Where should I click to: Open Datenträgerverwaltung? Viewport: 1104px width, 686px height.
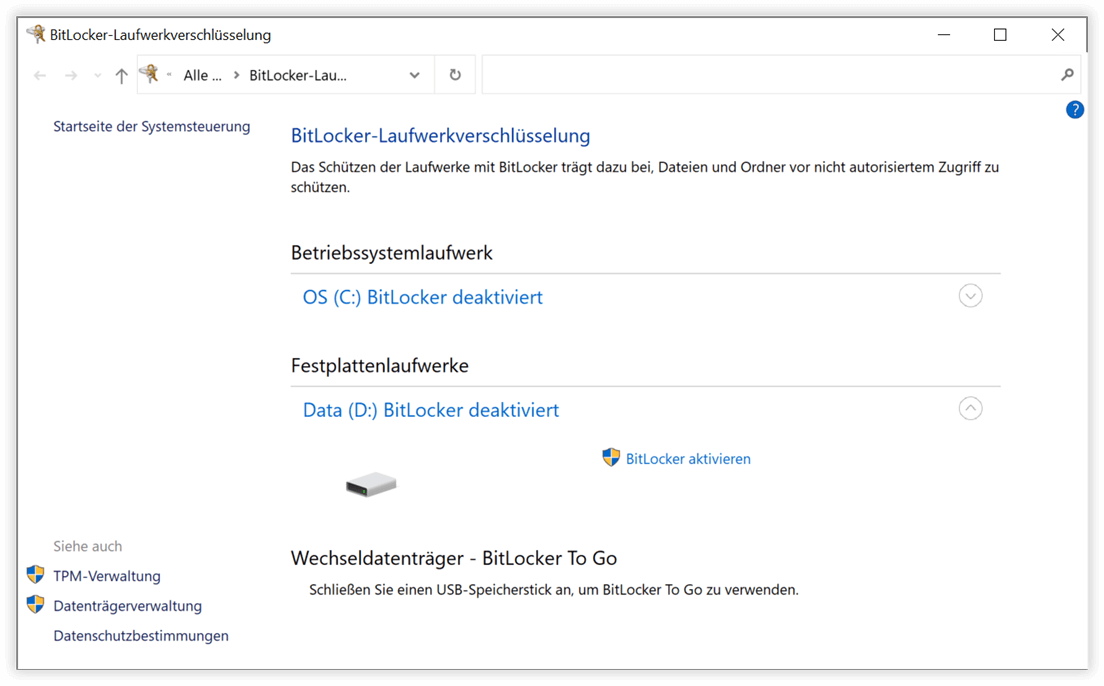[127, 606]
